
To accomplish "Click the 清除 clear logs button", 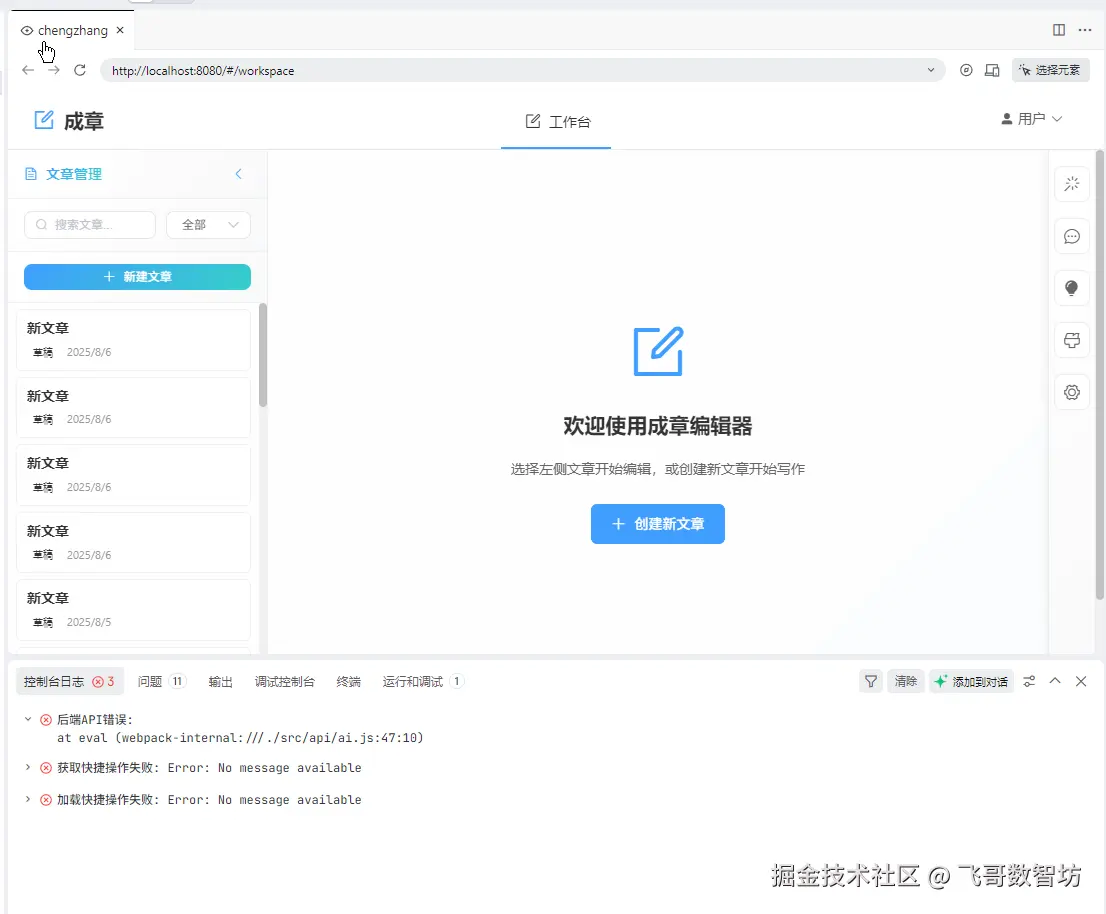I will [x=906, y=681].
